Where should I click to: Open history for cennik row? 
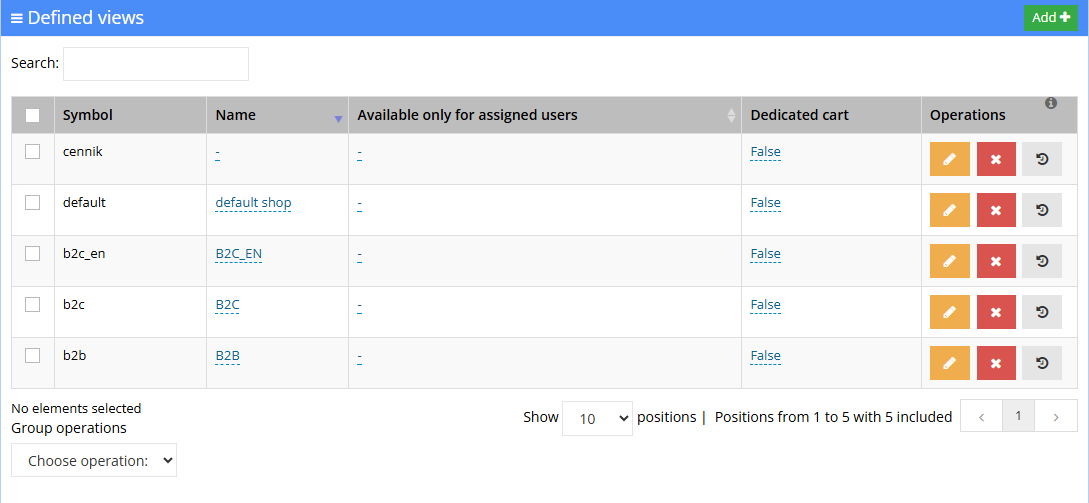coord(1042,159)
